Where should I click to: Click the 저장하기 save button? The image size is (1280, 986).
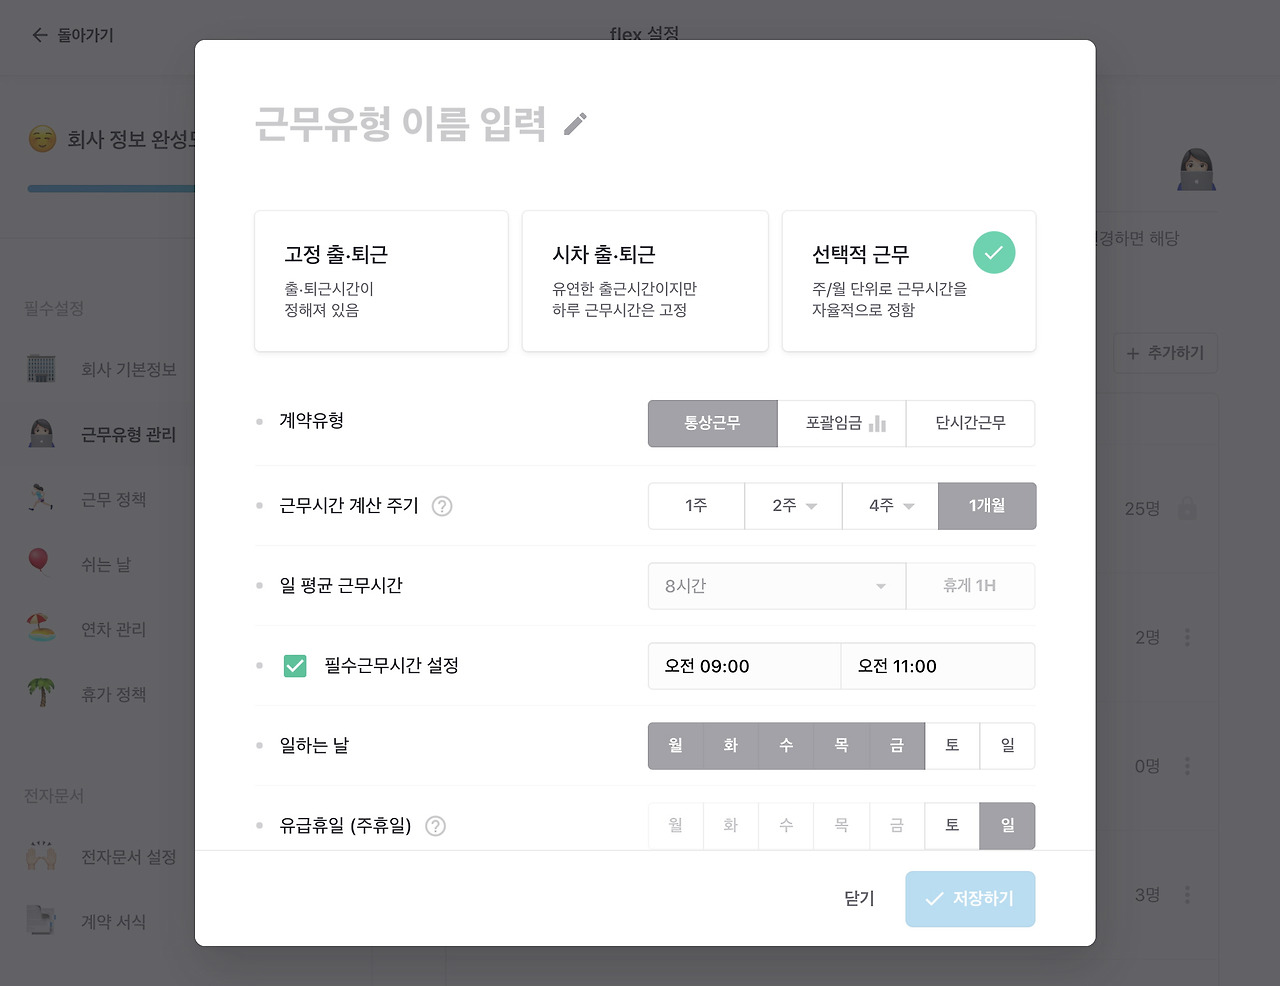tap(970, 899)
